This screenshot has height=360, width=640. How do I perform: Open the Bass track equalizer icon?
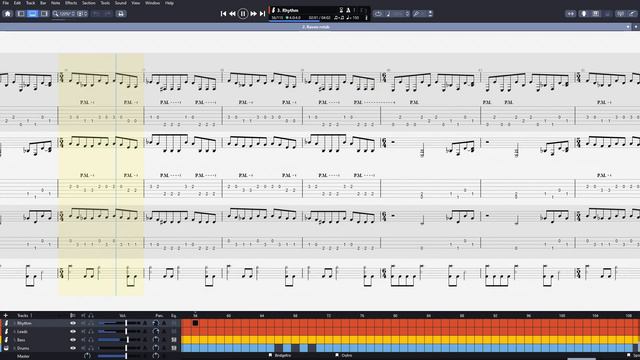tap(174, 340)
